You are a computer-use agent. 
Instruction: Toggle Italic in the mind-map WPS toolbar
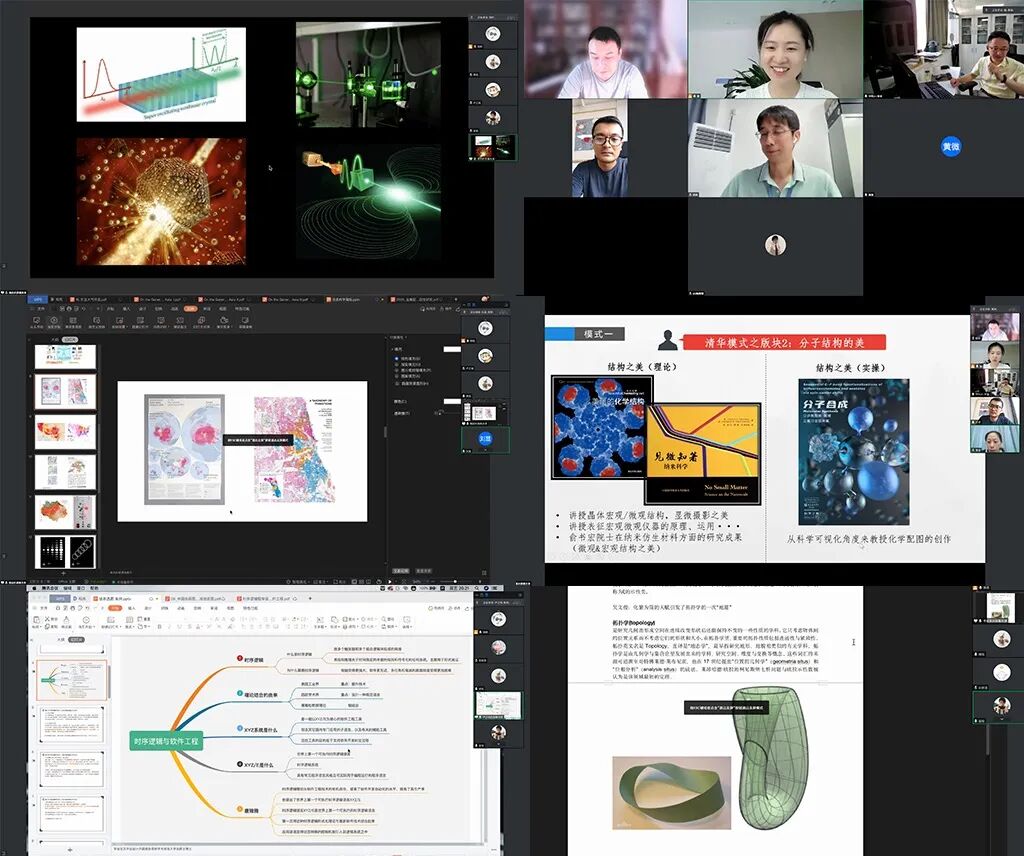[169, 626]
